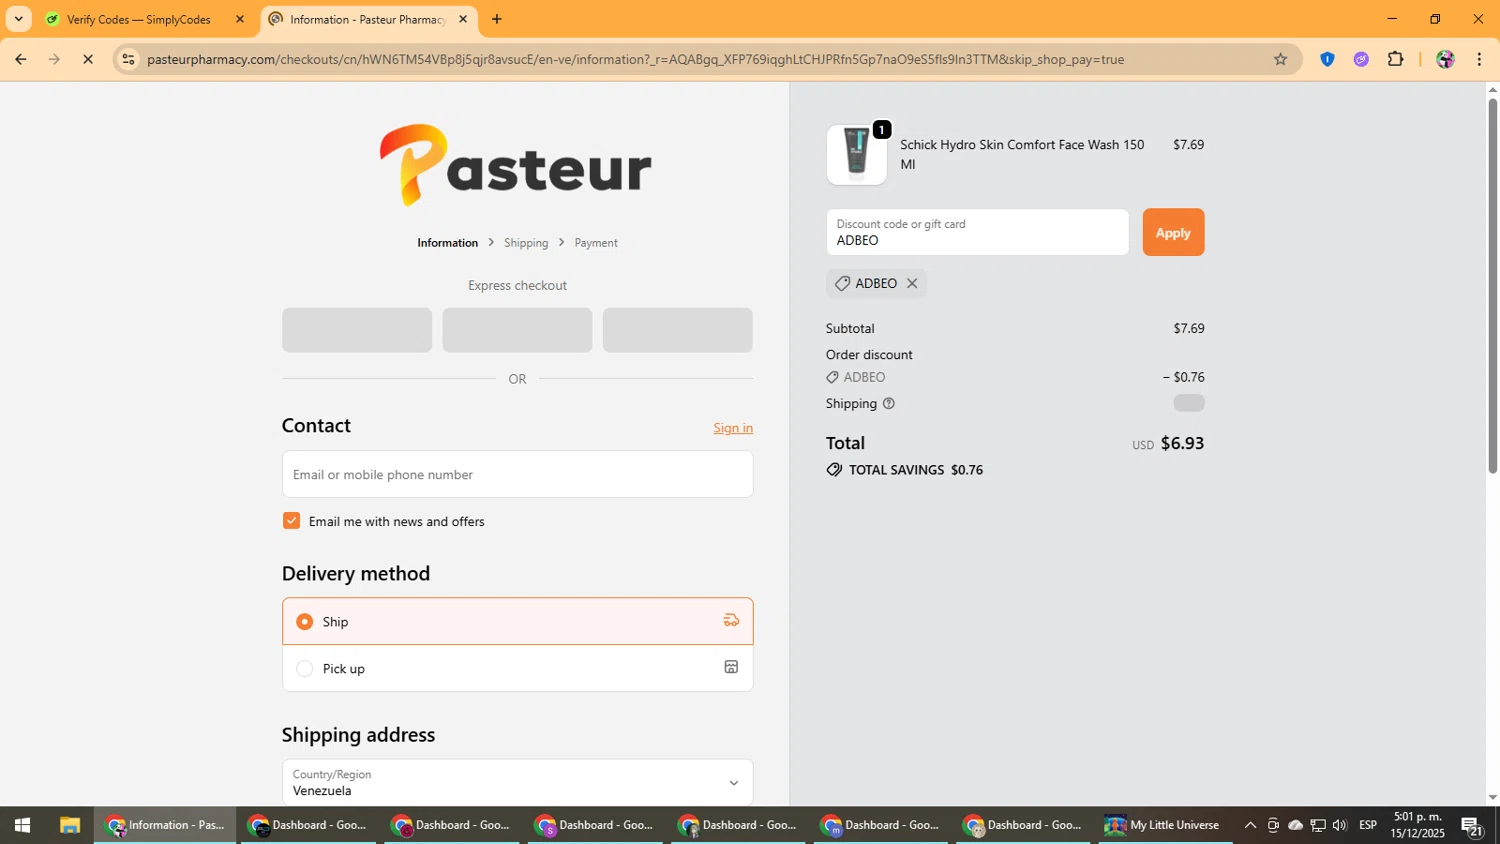
Task: Click the Shipping help question mark icon
Action: tap(888, 404)
